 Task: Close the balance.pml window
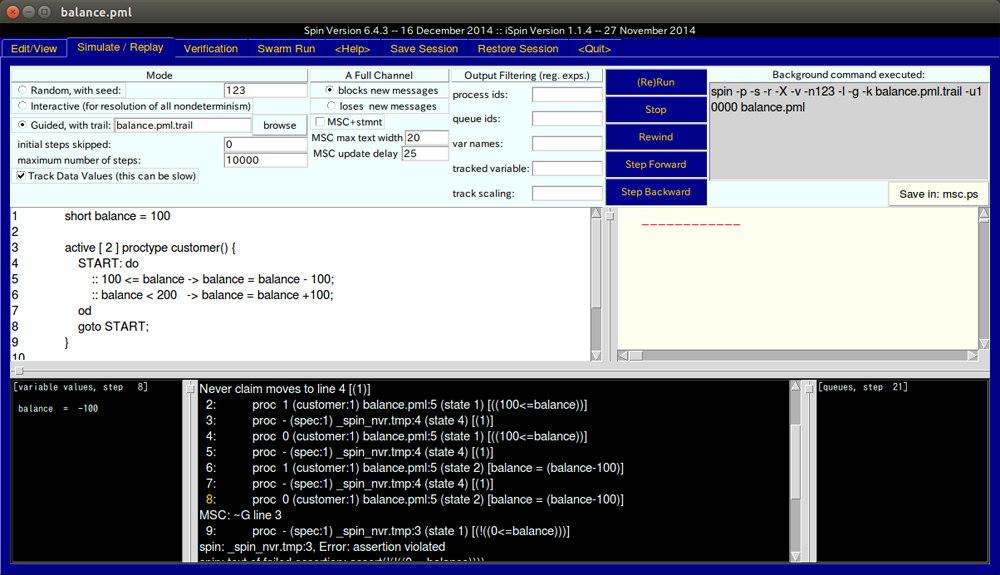tap(13, 11)
